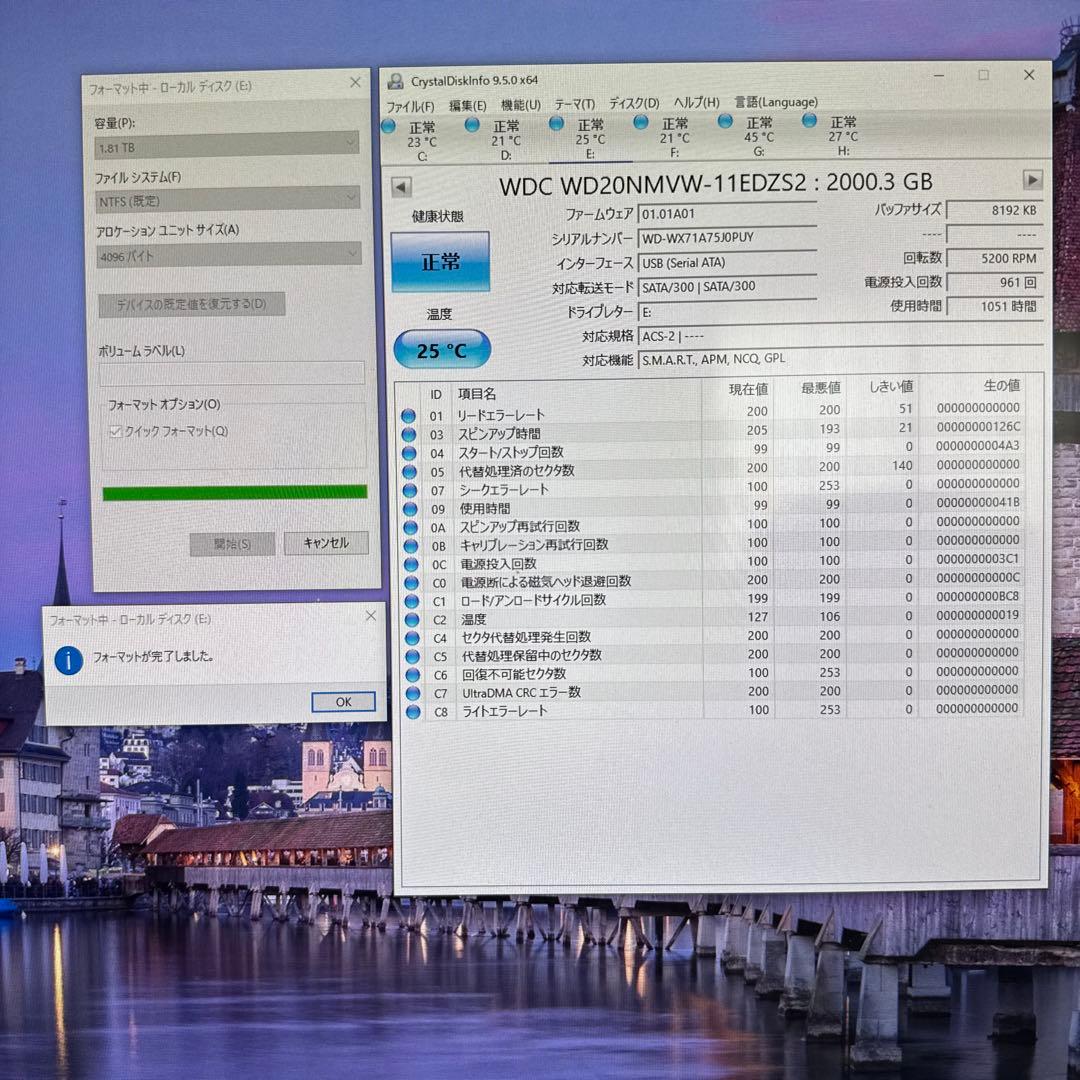Click the 1051 時間 usage hours field
Image resolution: width=1080 pixels, height=1080 pixels.
click(995, 306)
